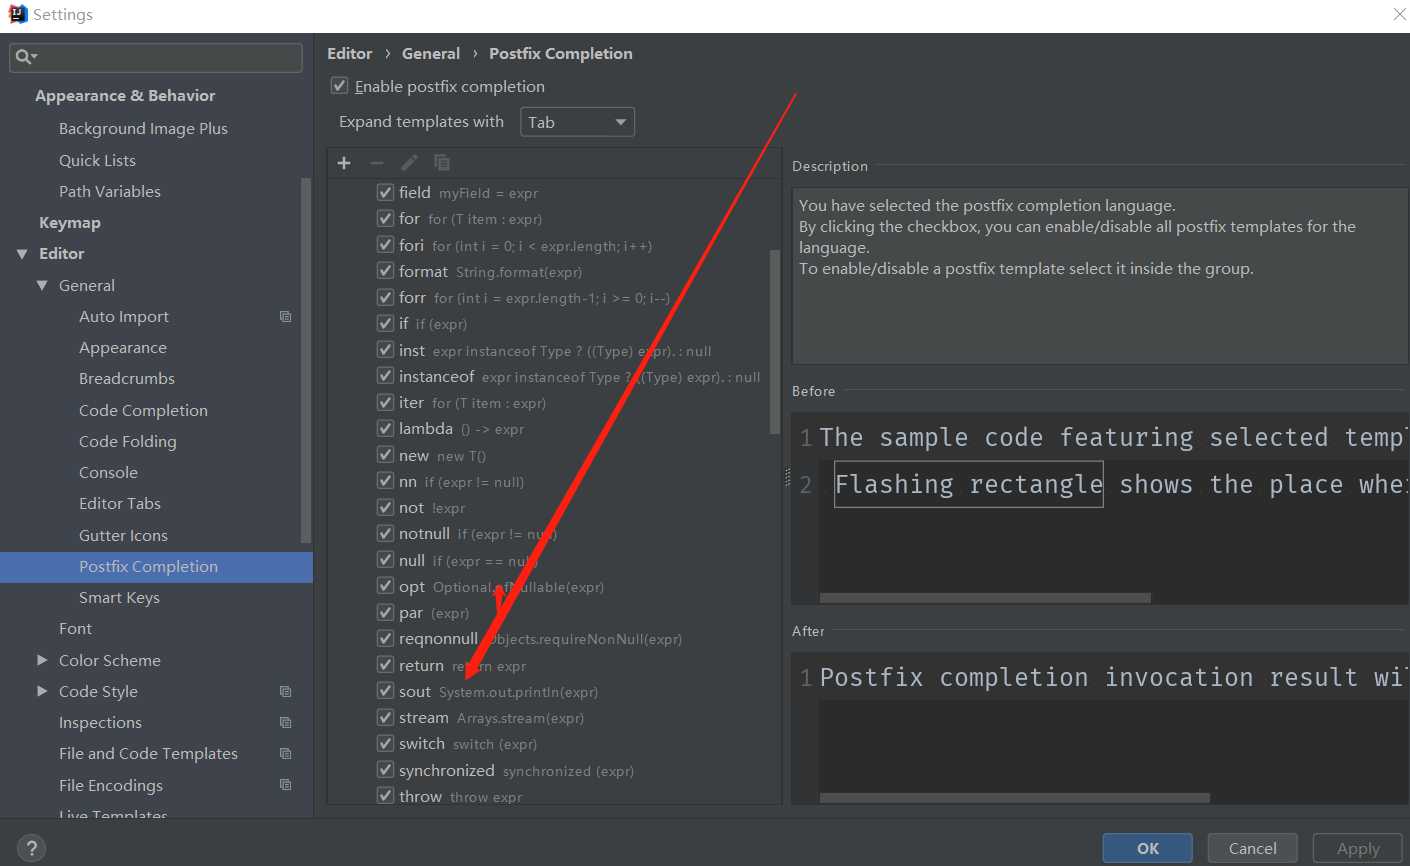
Task: Select Code Folding in the sidebar
Action: coord(127,442)
